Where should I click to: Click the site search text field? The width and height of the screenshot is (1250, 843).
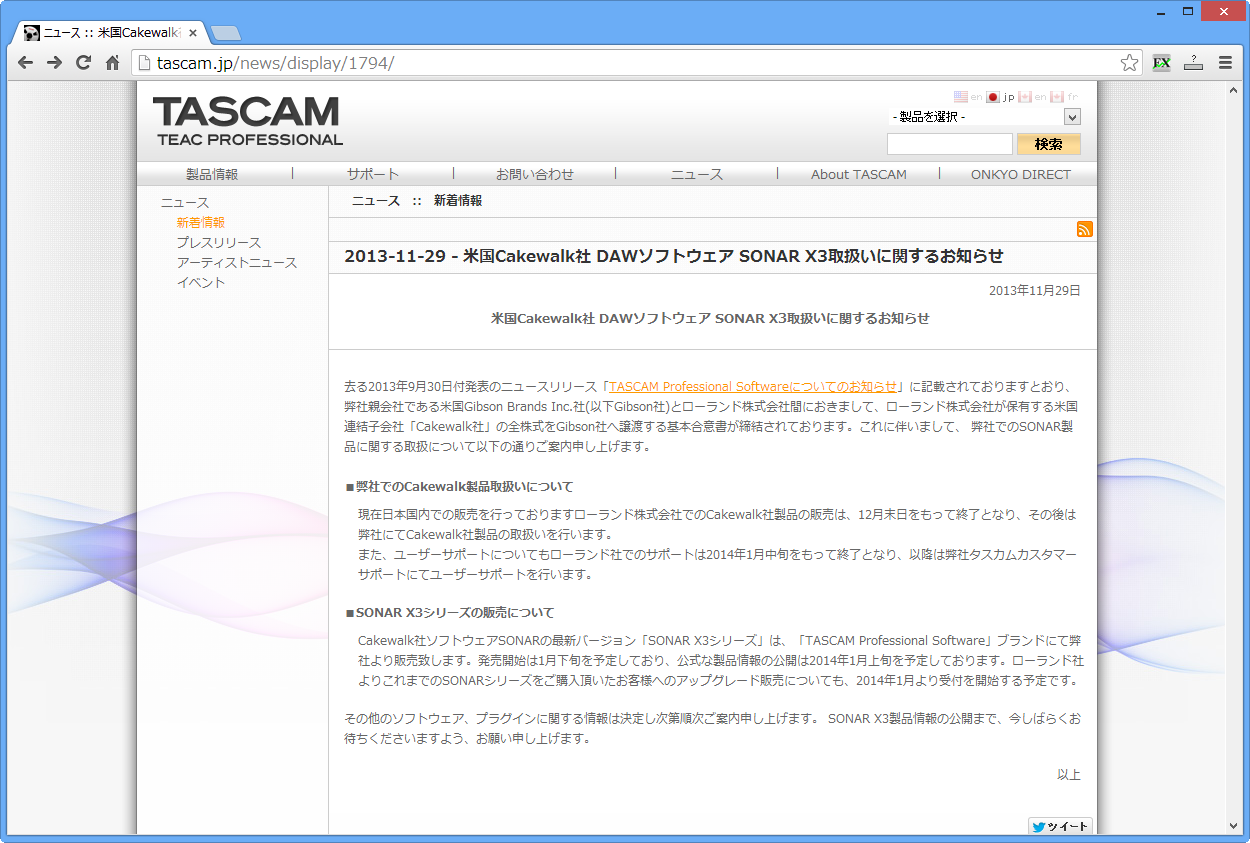[949, 144]
